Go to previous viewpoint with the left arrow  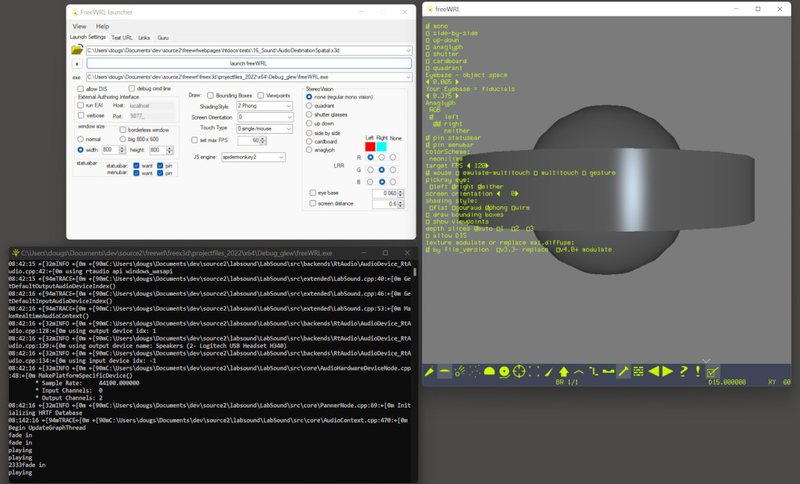tap(653, 372)
